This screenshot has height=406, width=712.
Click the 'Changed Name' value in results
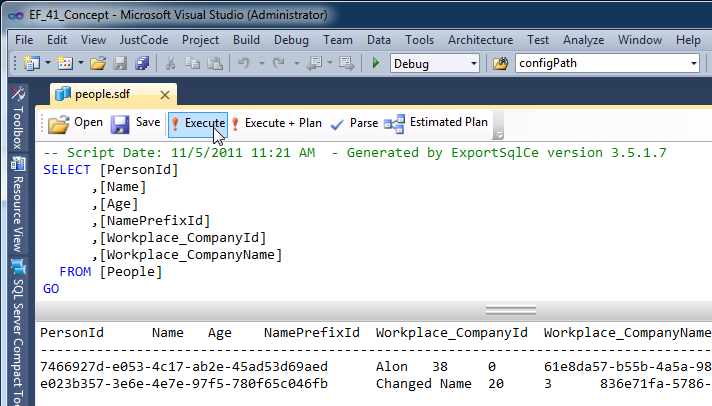(423, 384)
